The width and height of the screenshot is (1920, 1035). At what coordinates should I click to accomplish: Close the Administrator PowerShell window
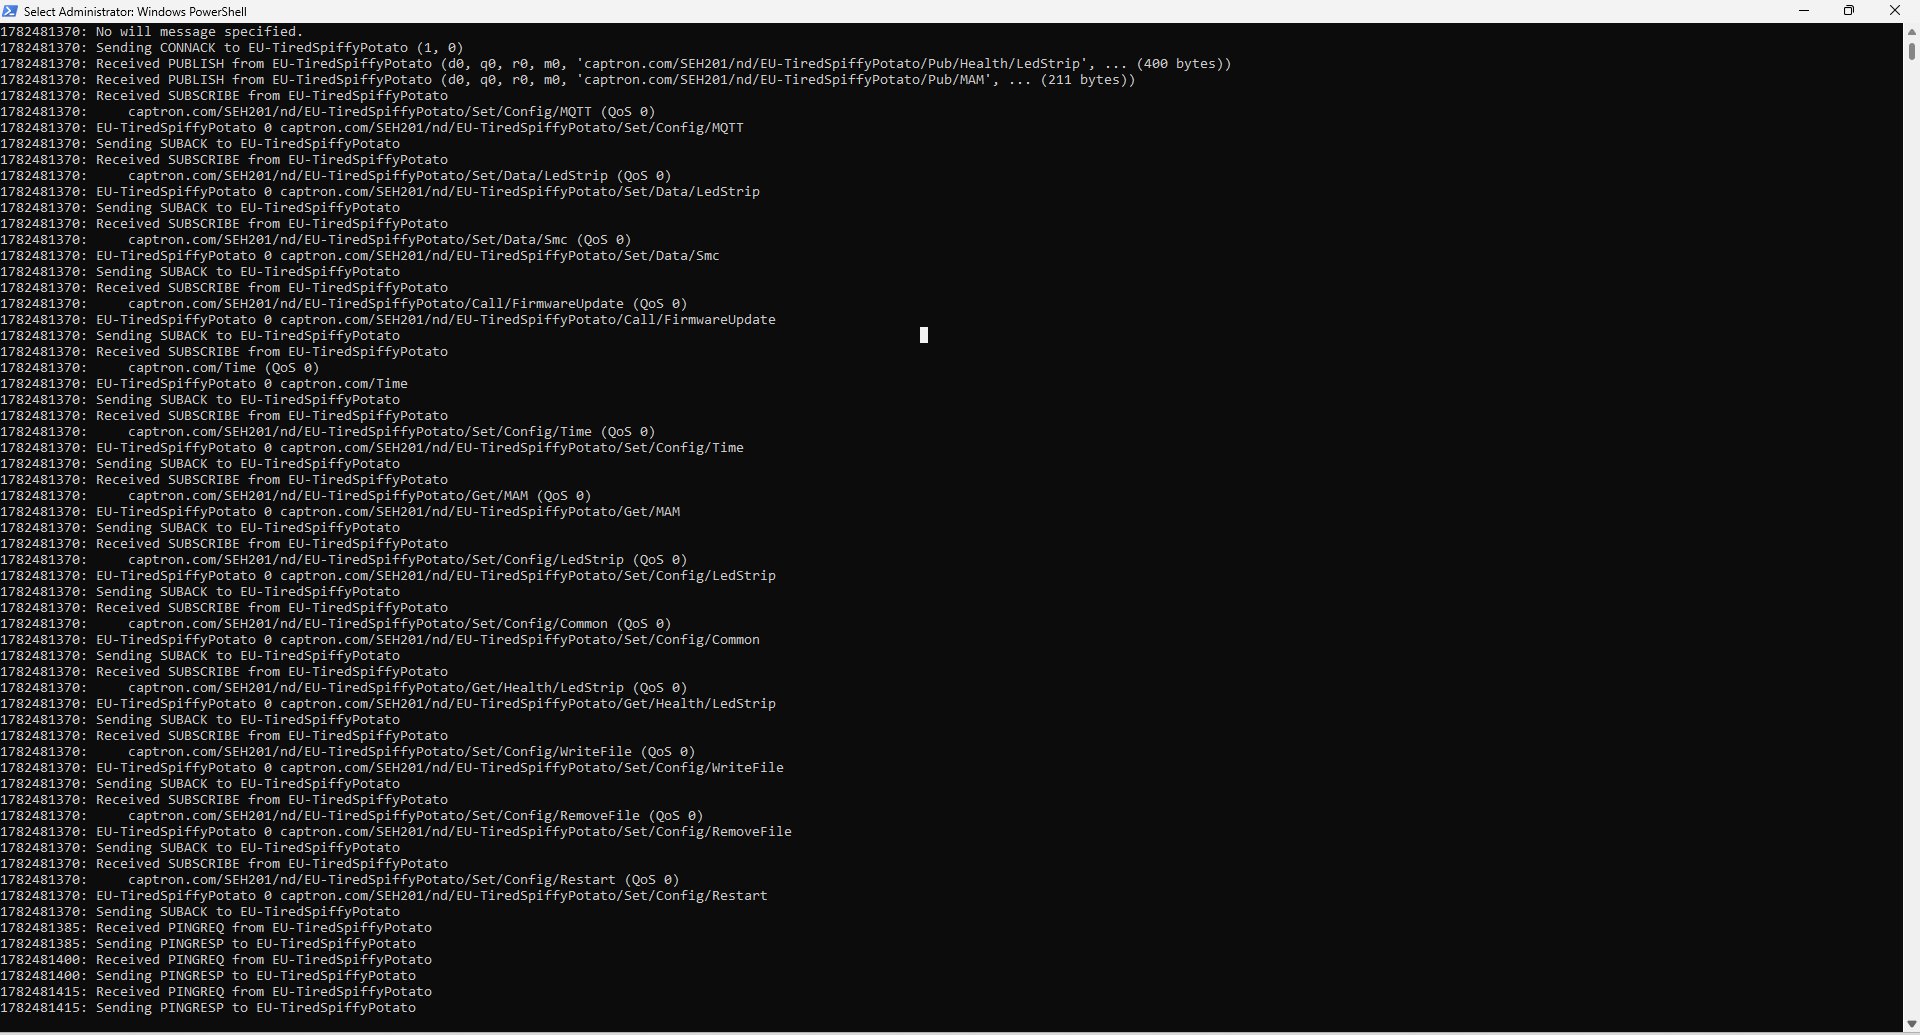tap(1895, 11)
